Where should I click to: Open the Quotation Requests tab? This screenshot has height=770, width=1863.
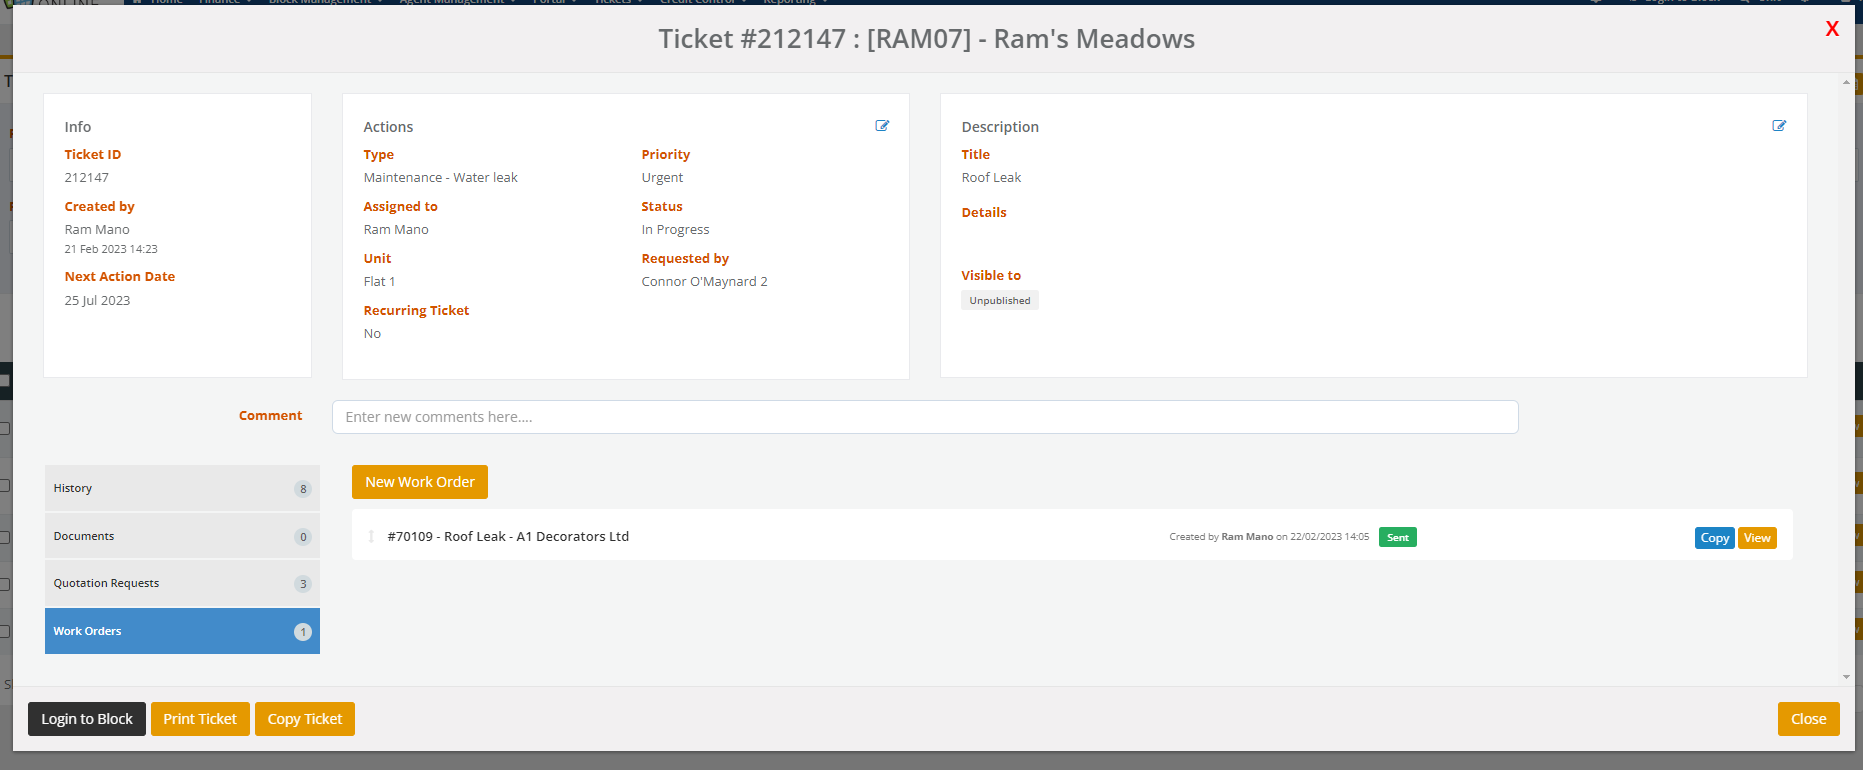pos(182,583)
